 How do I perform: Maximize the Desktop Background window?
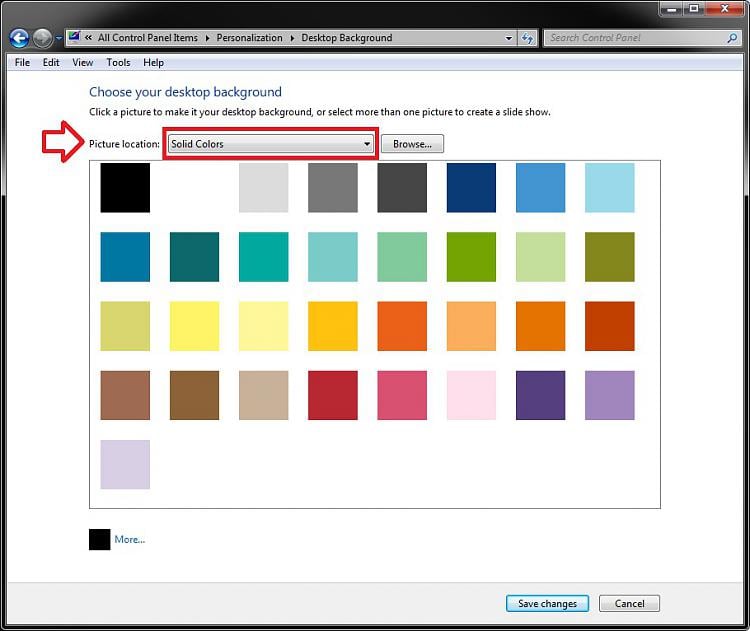pyautogui.click(x=694, y=8)
